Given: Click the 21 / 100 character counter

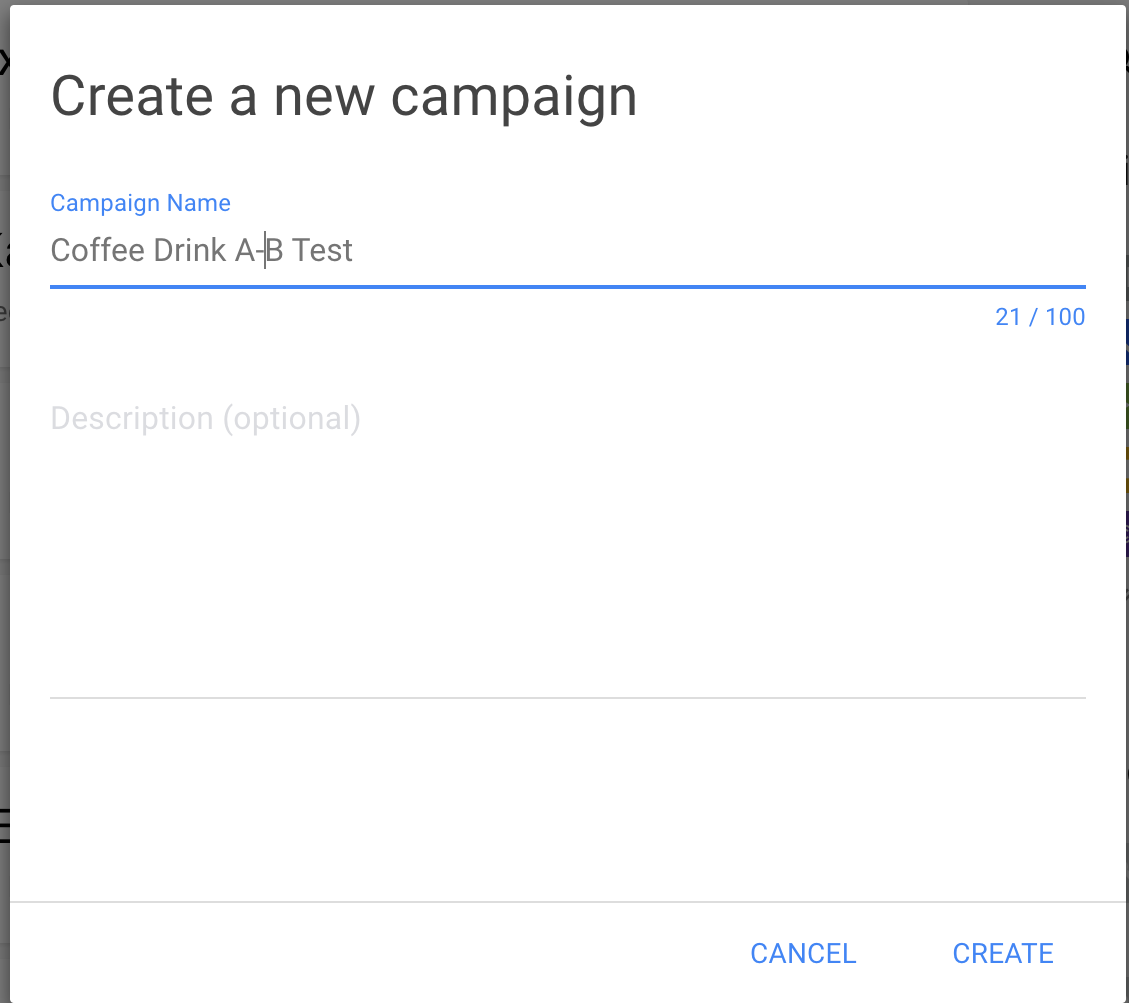Looking at the screenshot, I should (x=1040, y=317).
